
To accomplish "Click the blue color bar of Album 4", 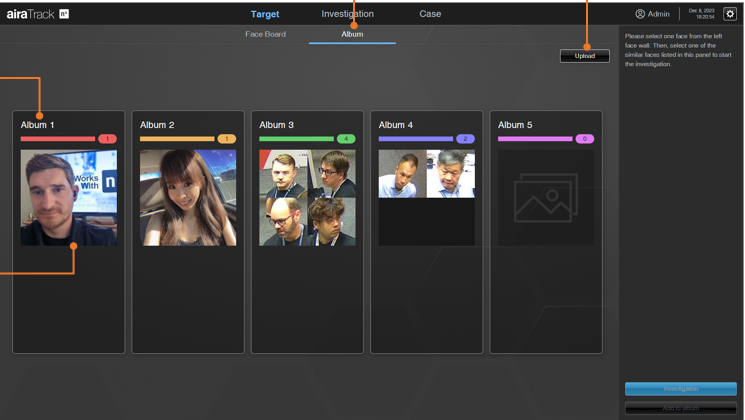I will 416,139.
